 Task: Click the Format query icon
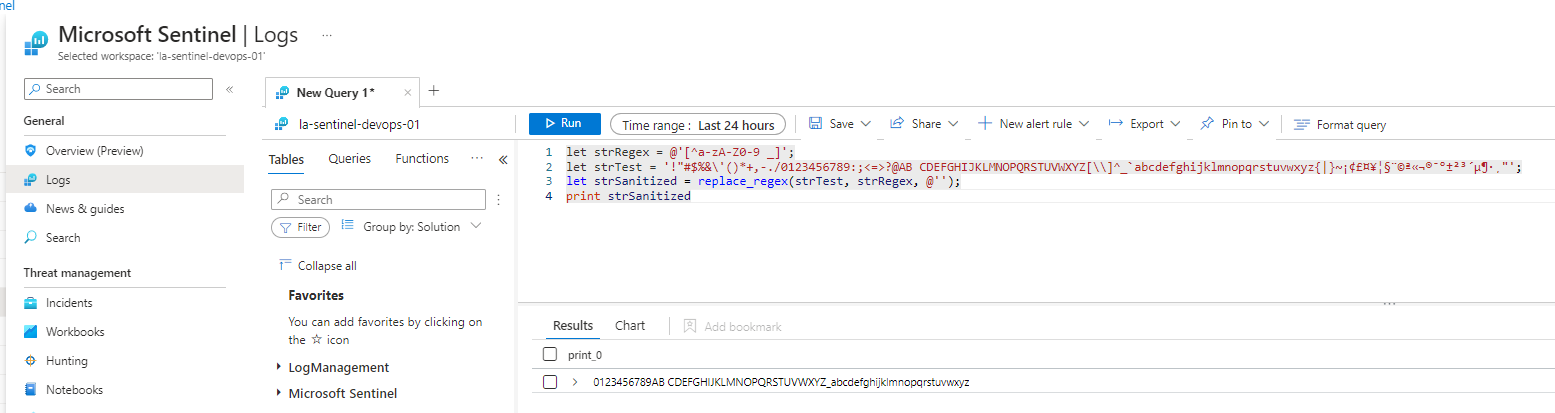[x=1302, y=125]
